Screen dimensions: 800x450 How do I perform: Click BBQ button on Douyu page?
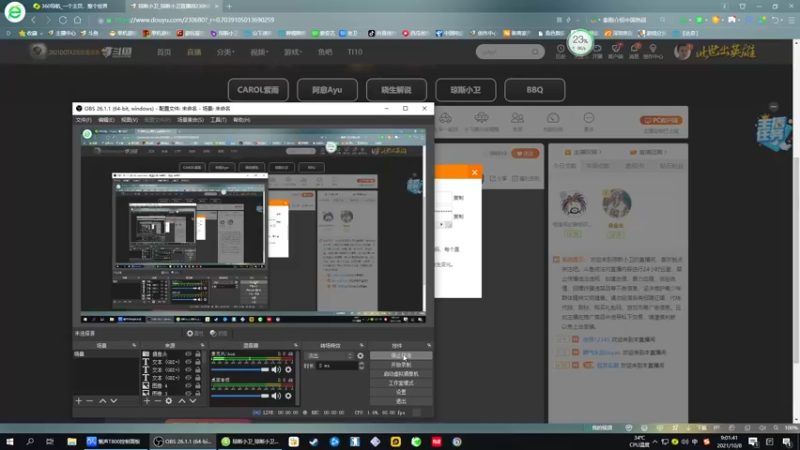pos(534,90)
